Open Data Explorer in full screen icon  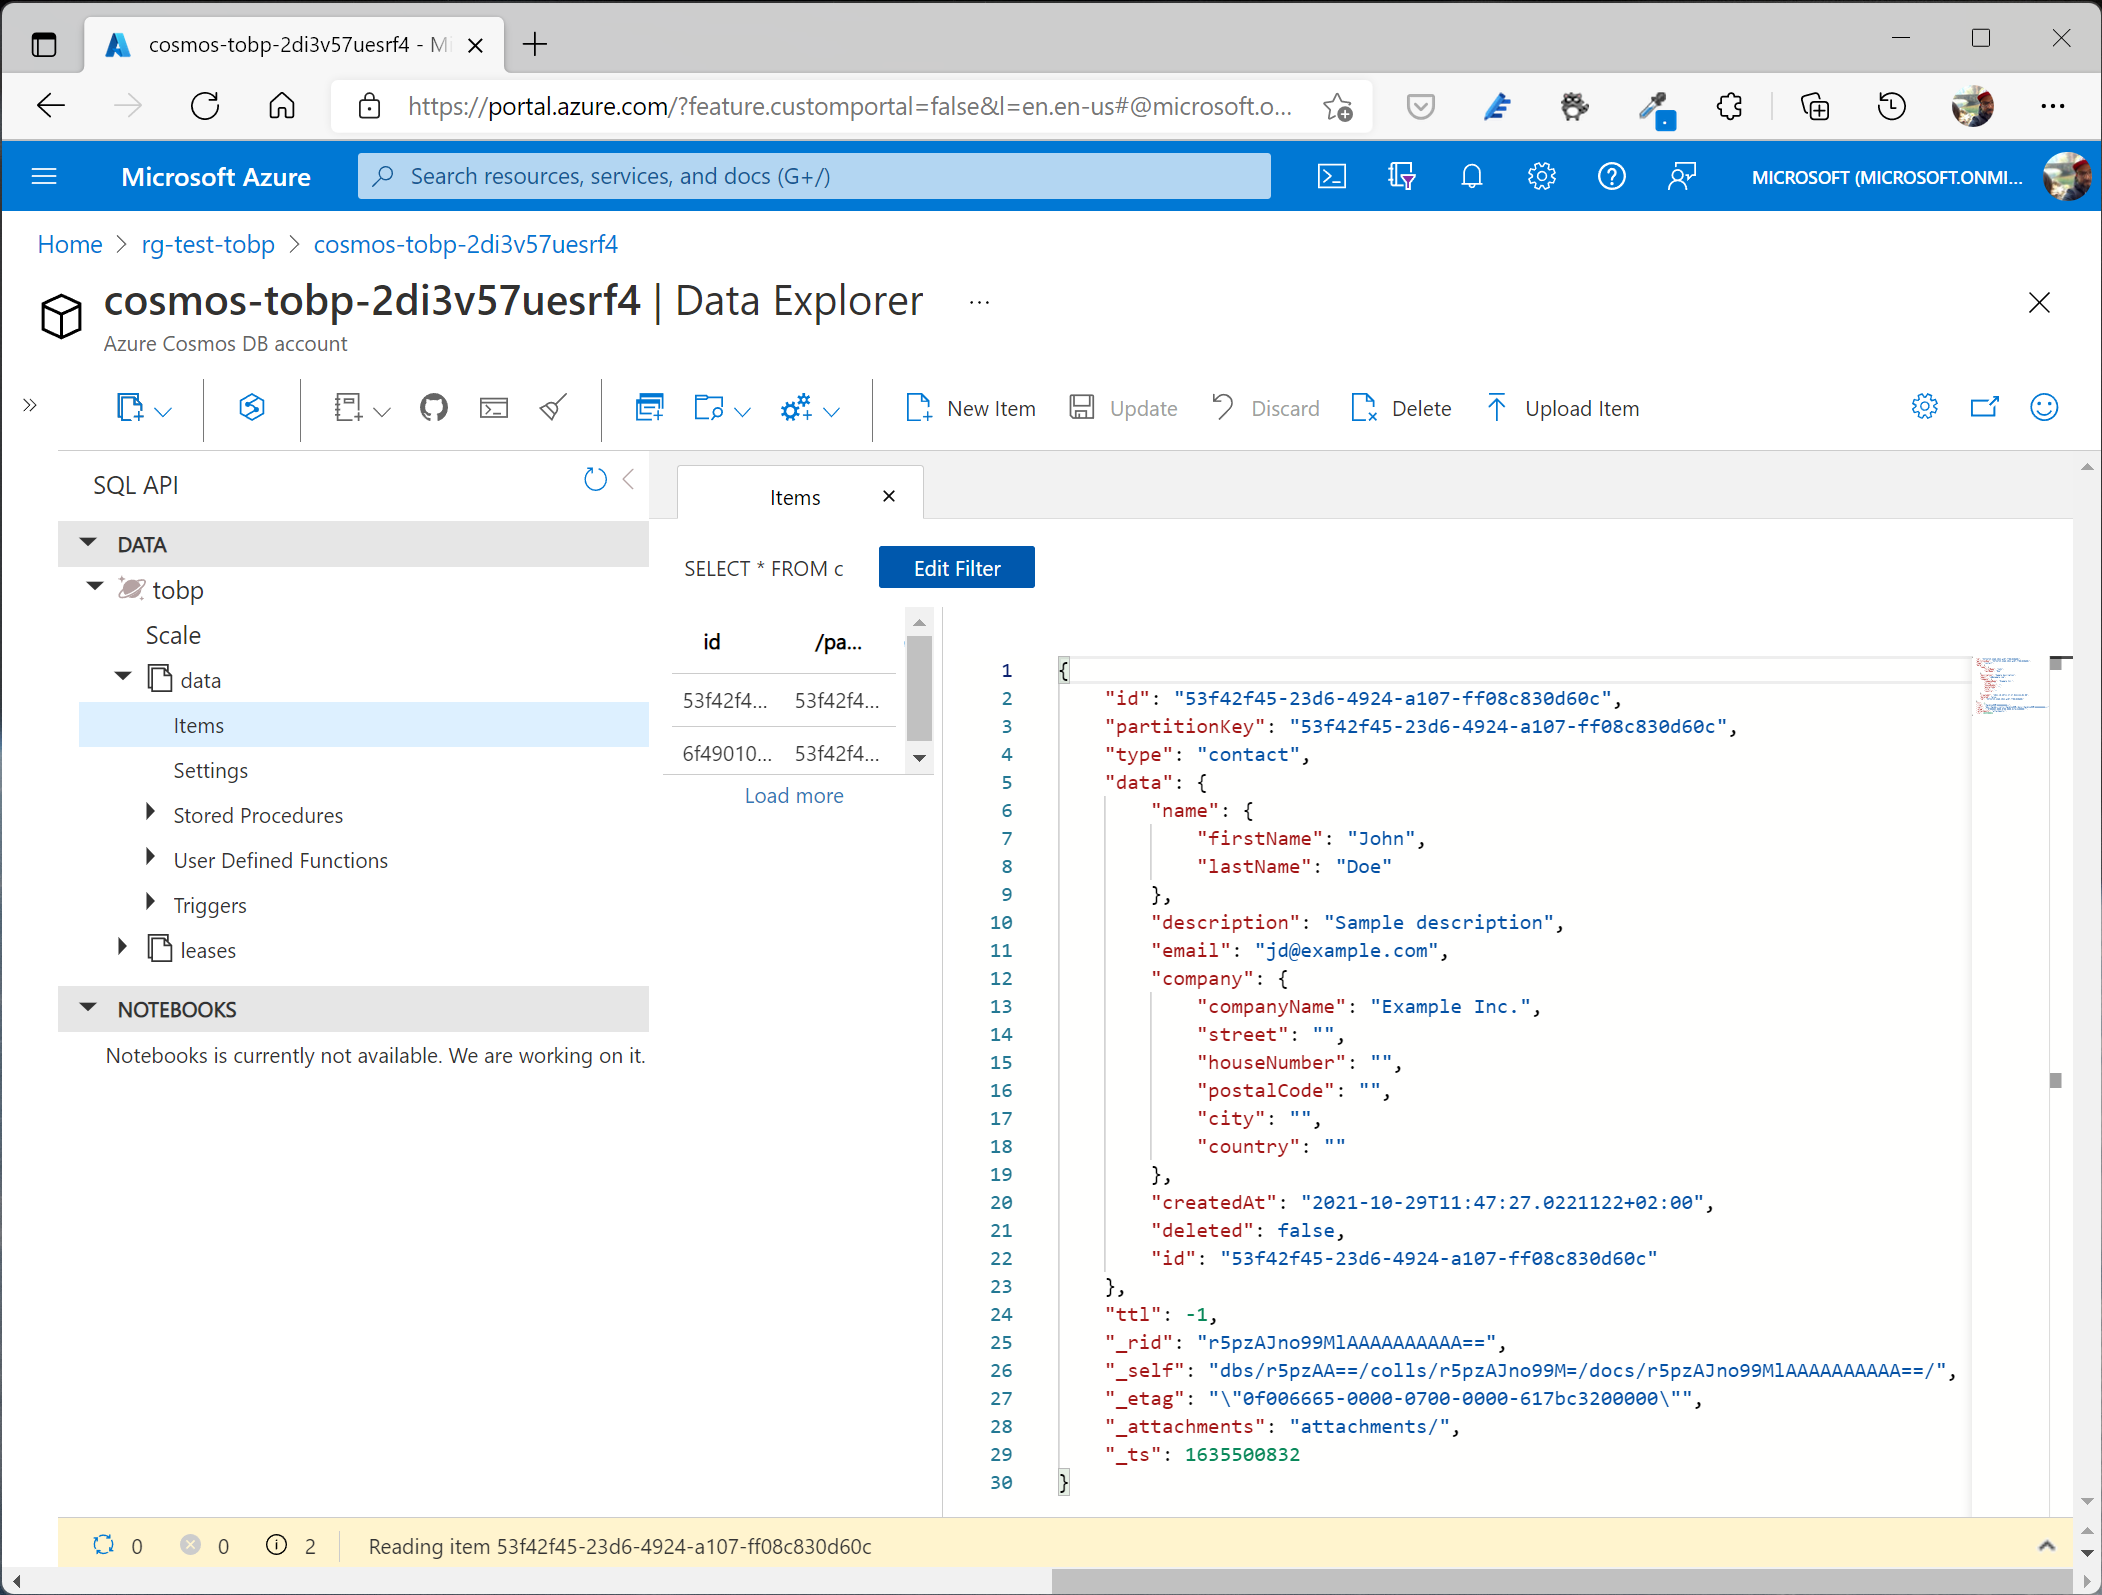coord(1984,408)
